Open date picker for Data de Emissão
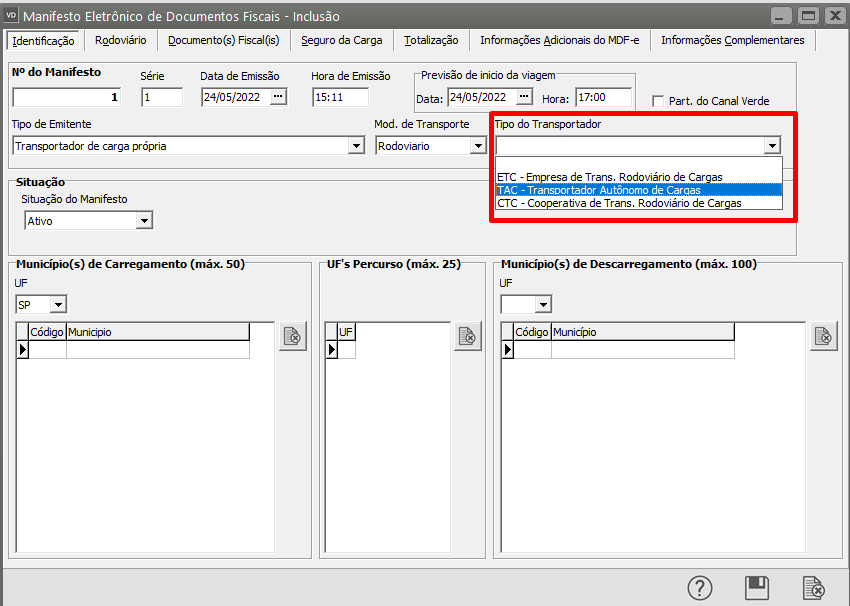Screen dimensions: 850x606 279,97
